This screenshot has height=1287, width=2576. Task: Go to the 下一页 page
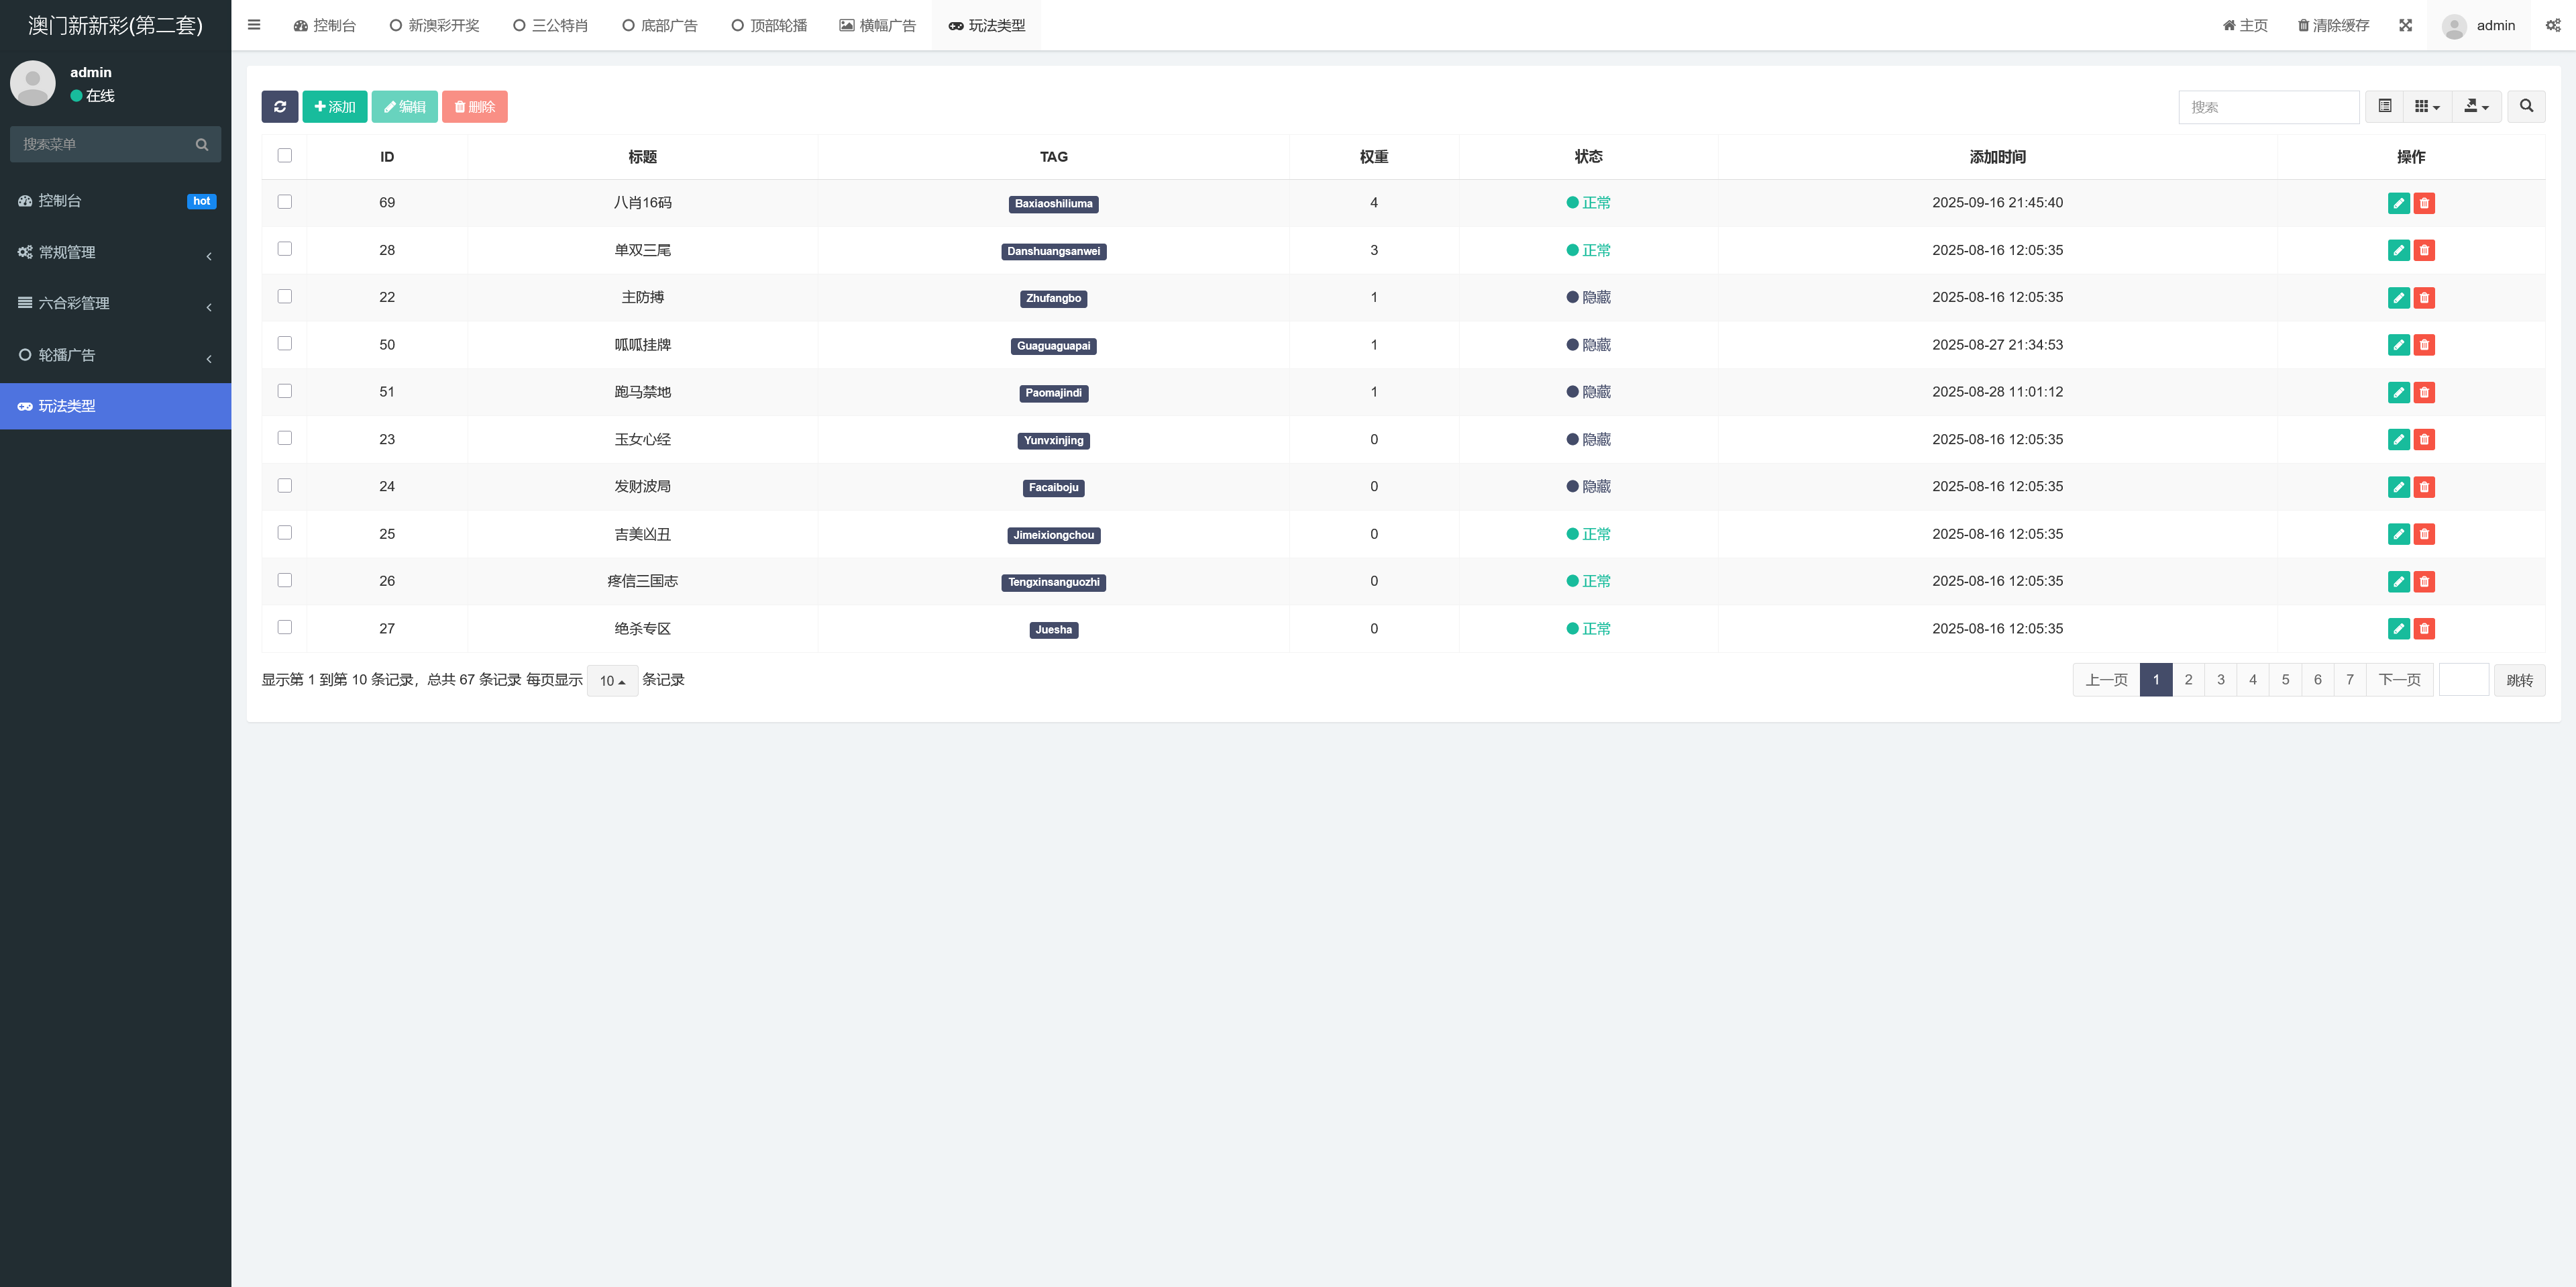point(2399,680)
